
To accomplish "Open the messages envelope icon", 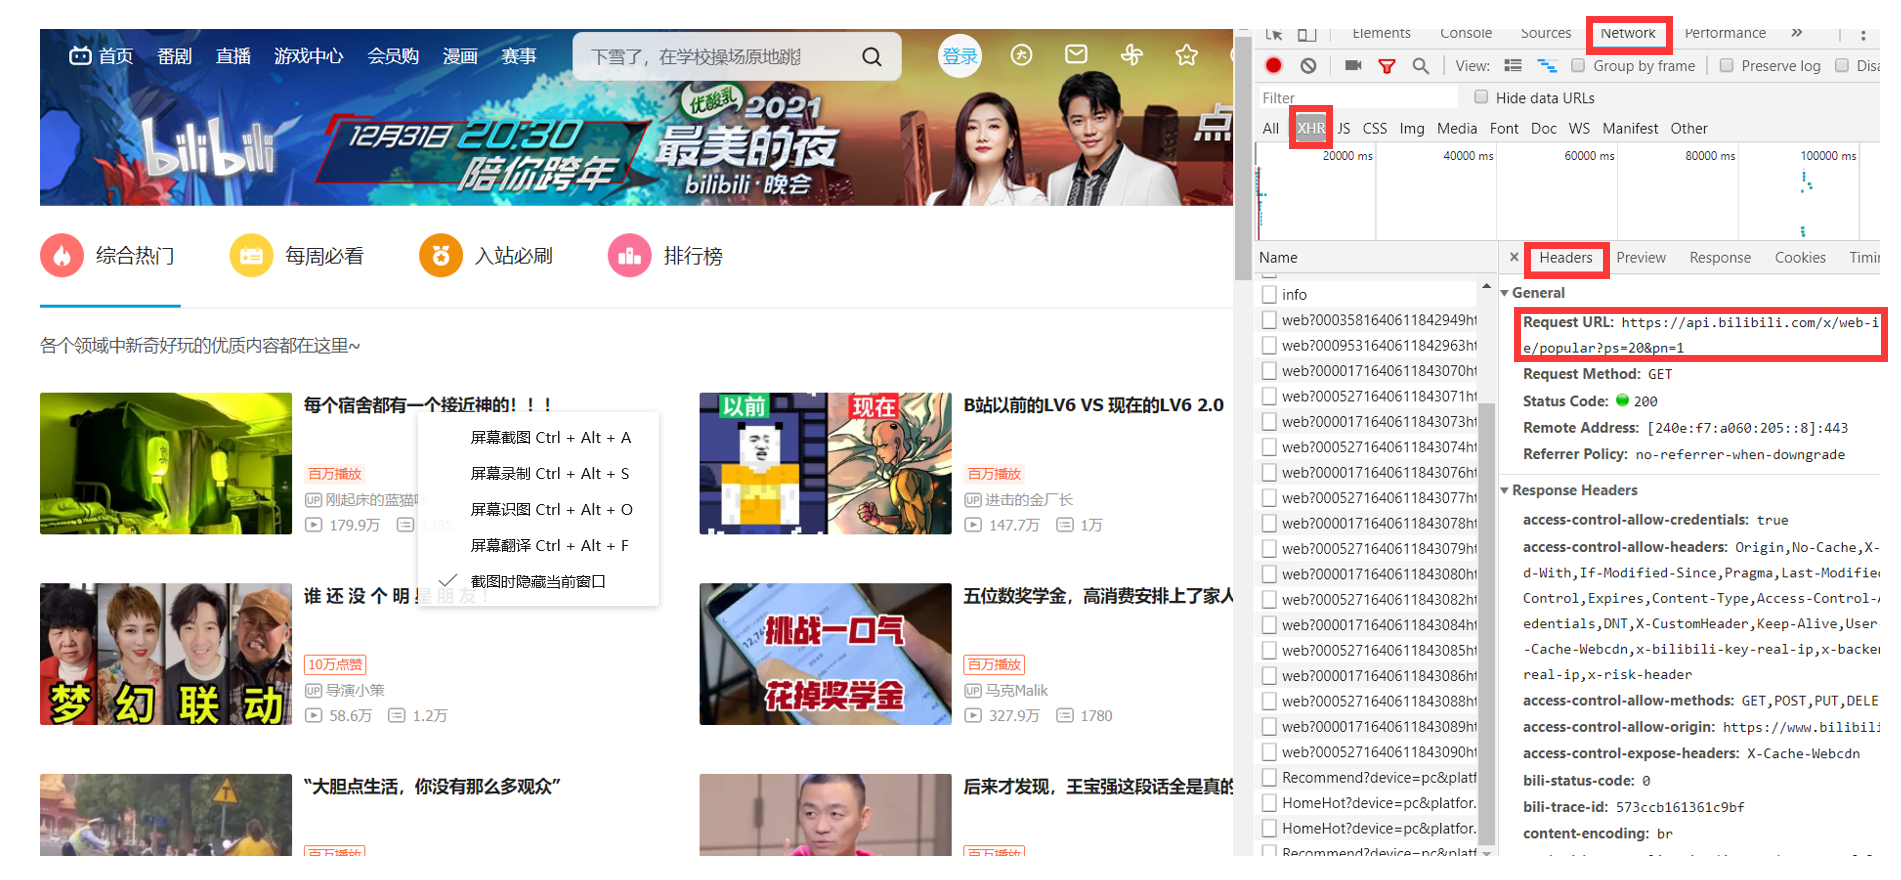I will click(1076, 54).
